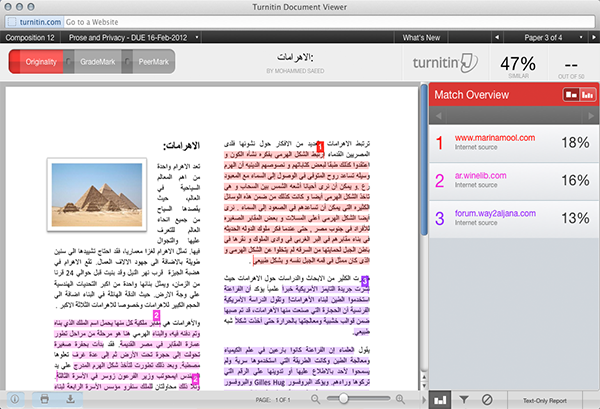Click large number 3 in Match Overview
Screen dimensions: 600x409
tap(440, 218)
